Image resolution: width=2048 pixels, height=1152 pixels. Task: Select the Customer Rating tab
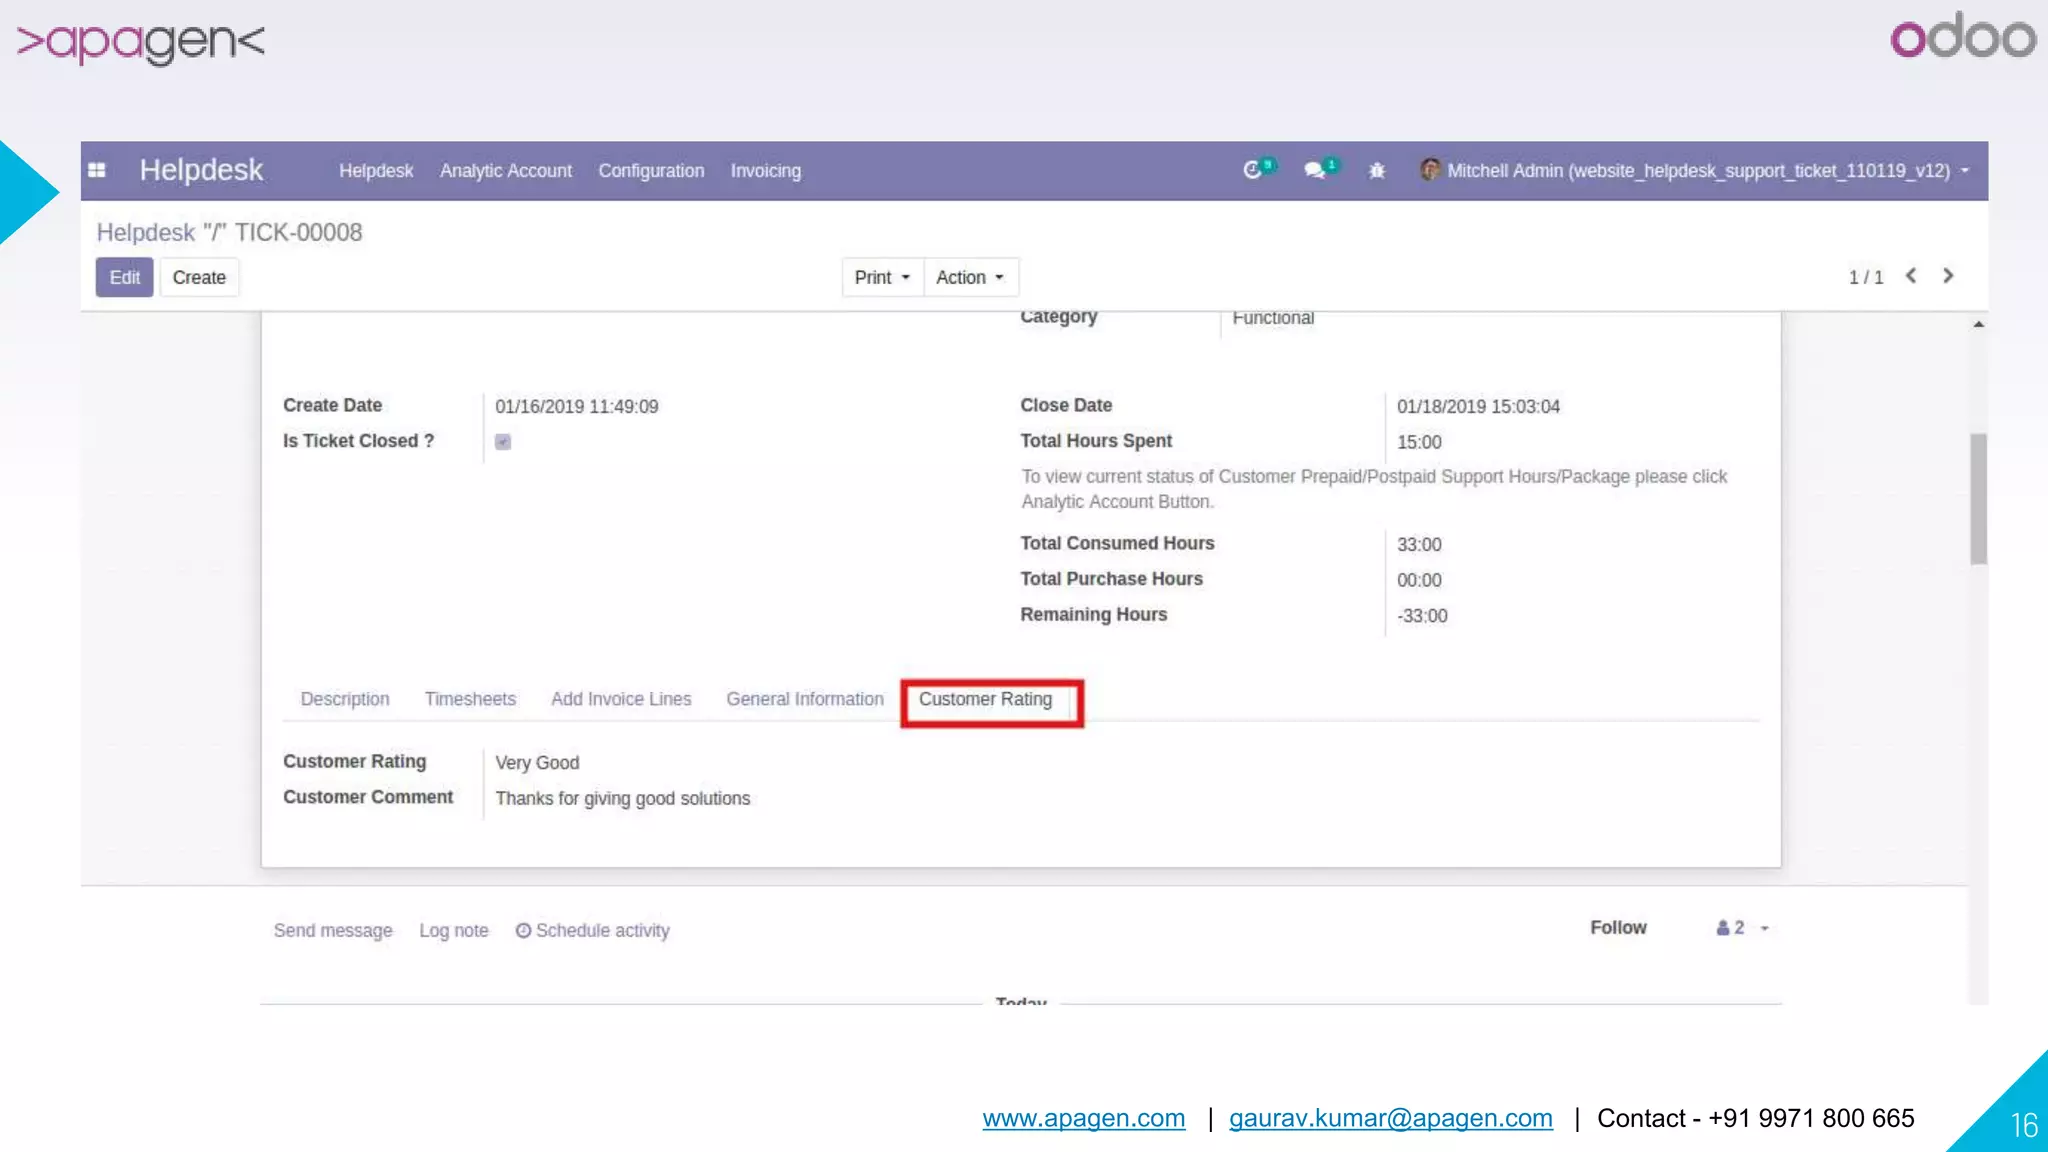click(985, 699)
